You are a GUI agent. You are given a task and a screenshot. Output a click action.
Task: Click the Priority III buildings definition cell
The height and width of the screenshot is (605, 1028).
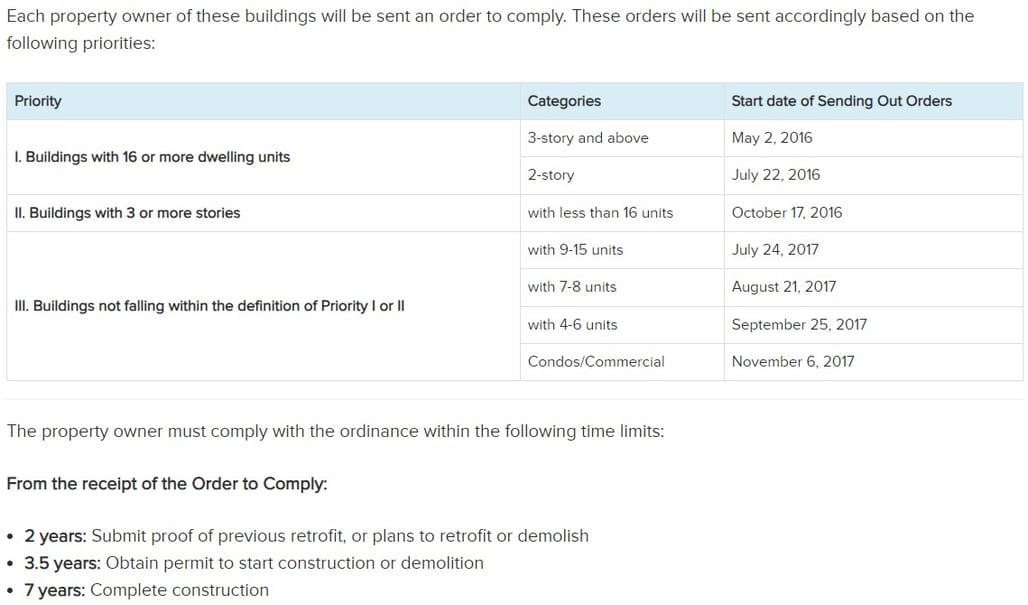[x=263, y=306]
